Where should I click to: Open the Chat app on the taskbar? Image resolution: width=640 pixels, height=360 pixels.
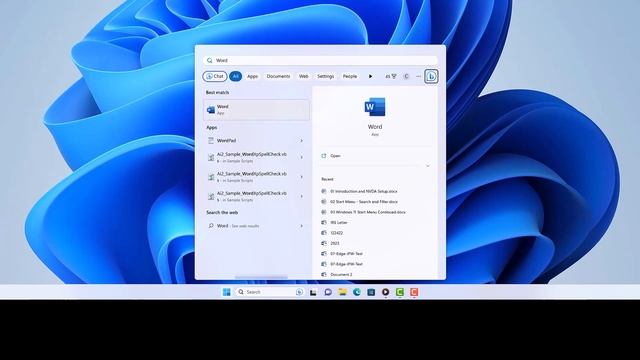[x=328, y=292]
